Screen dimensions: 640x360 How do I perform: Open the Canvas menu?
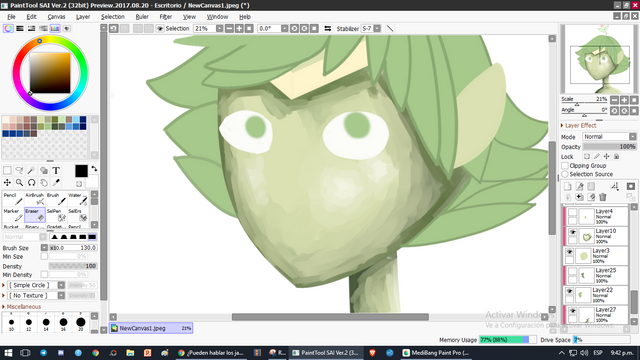click(x=56, y=17)
